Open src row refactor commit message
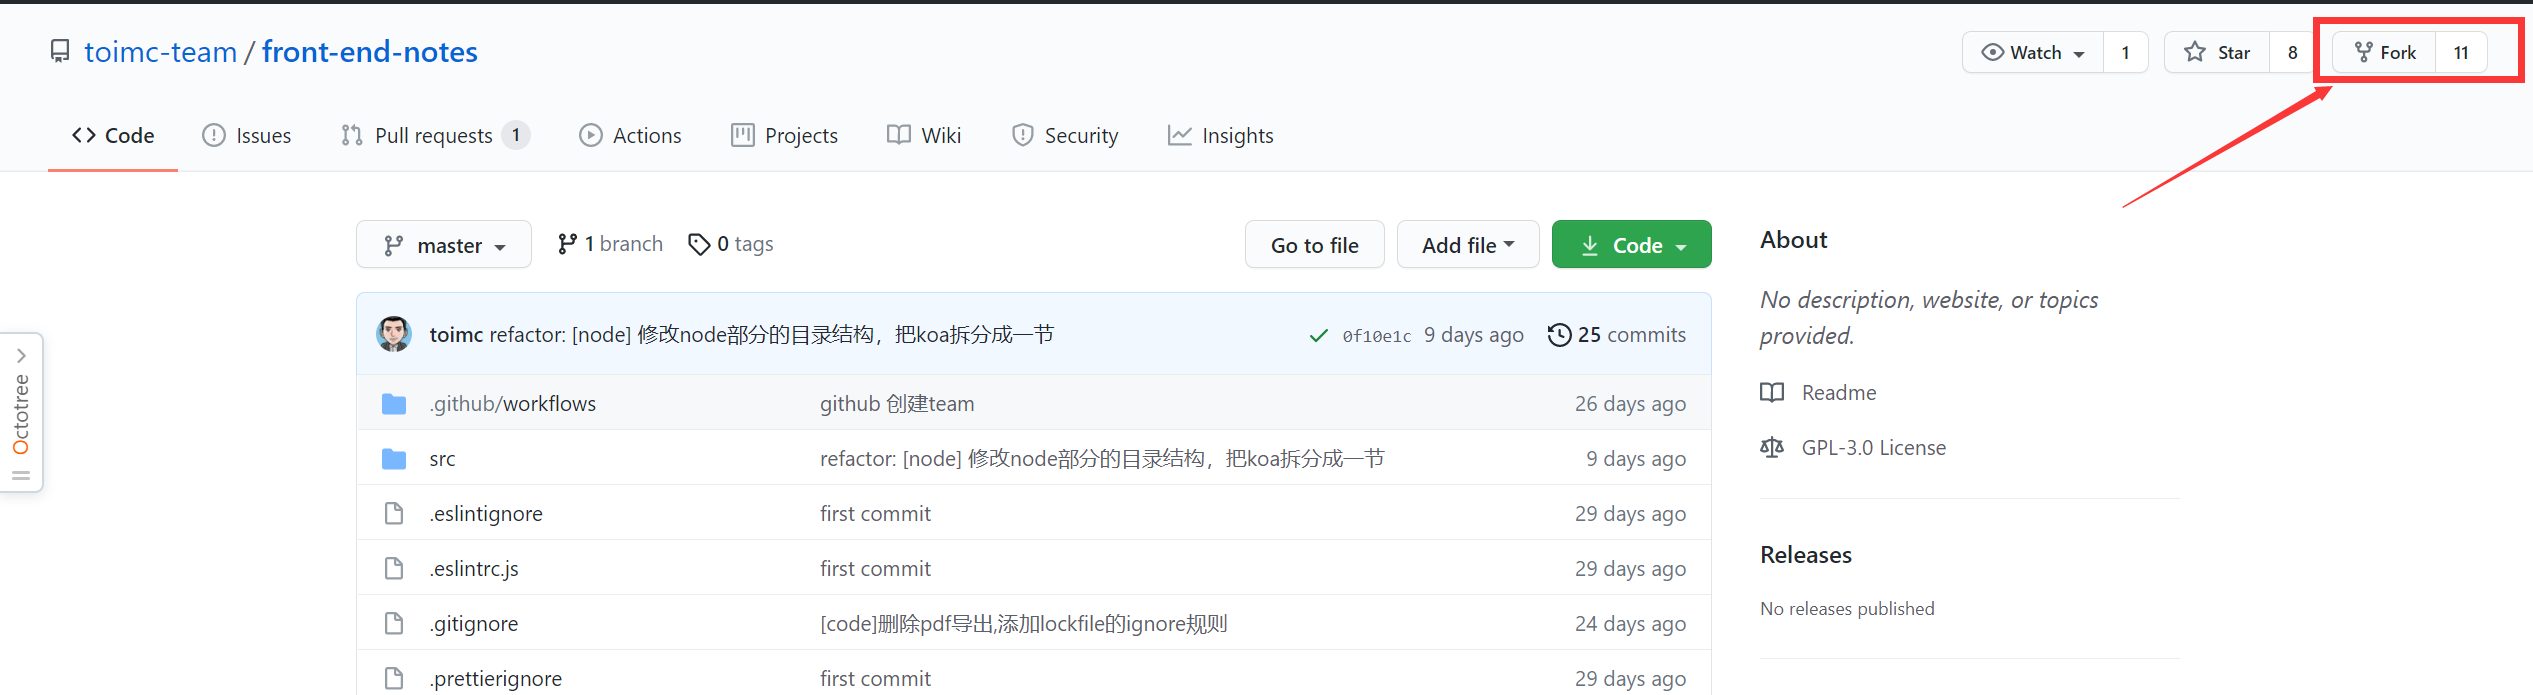The image size is (2533, 695). (x=1102, y=459)
